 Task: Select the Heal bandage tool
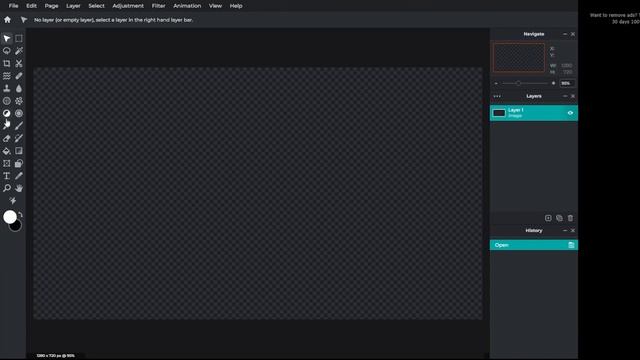click(19, 76)
